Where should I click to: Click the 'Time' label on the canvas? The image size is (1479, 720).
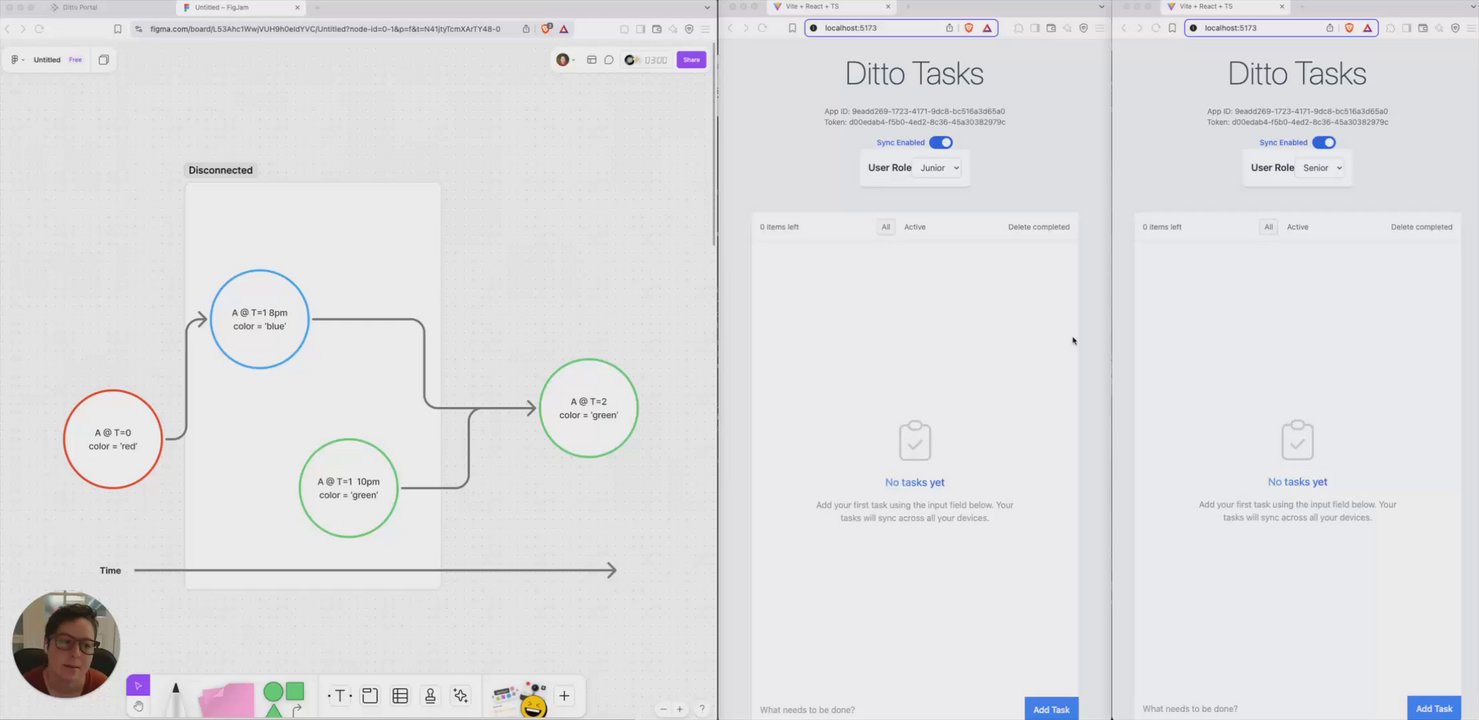click(x=110, y=571)
